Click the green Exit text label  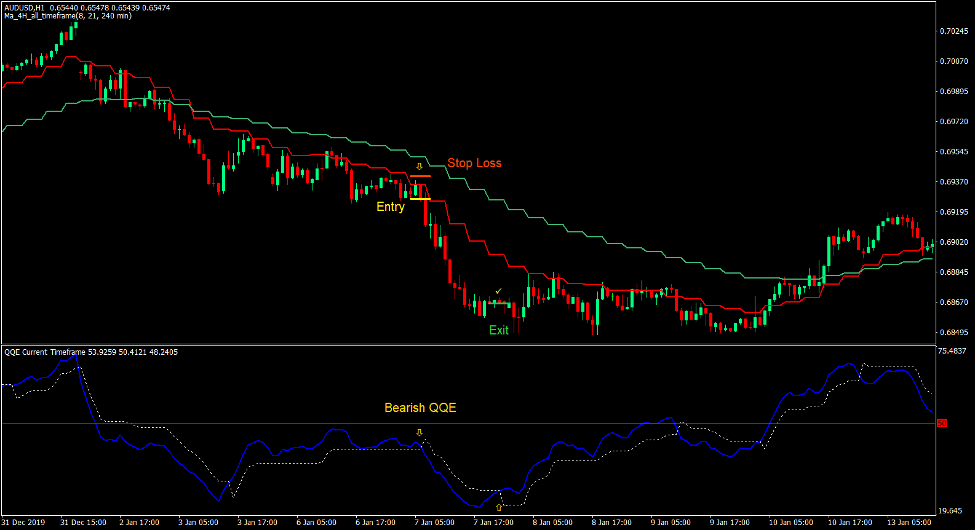tap(498, 329)
